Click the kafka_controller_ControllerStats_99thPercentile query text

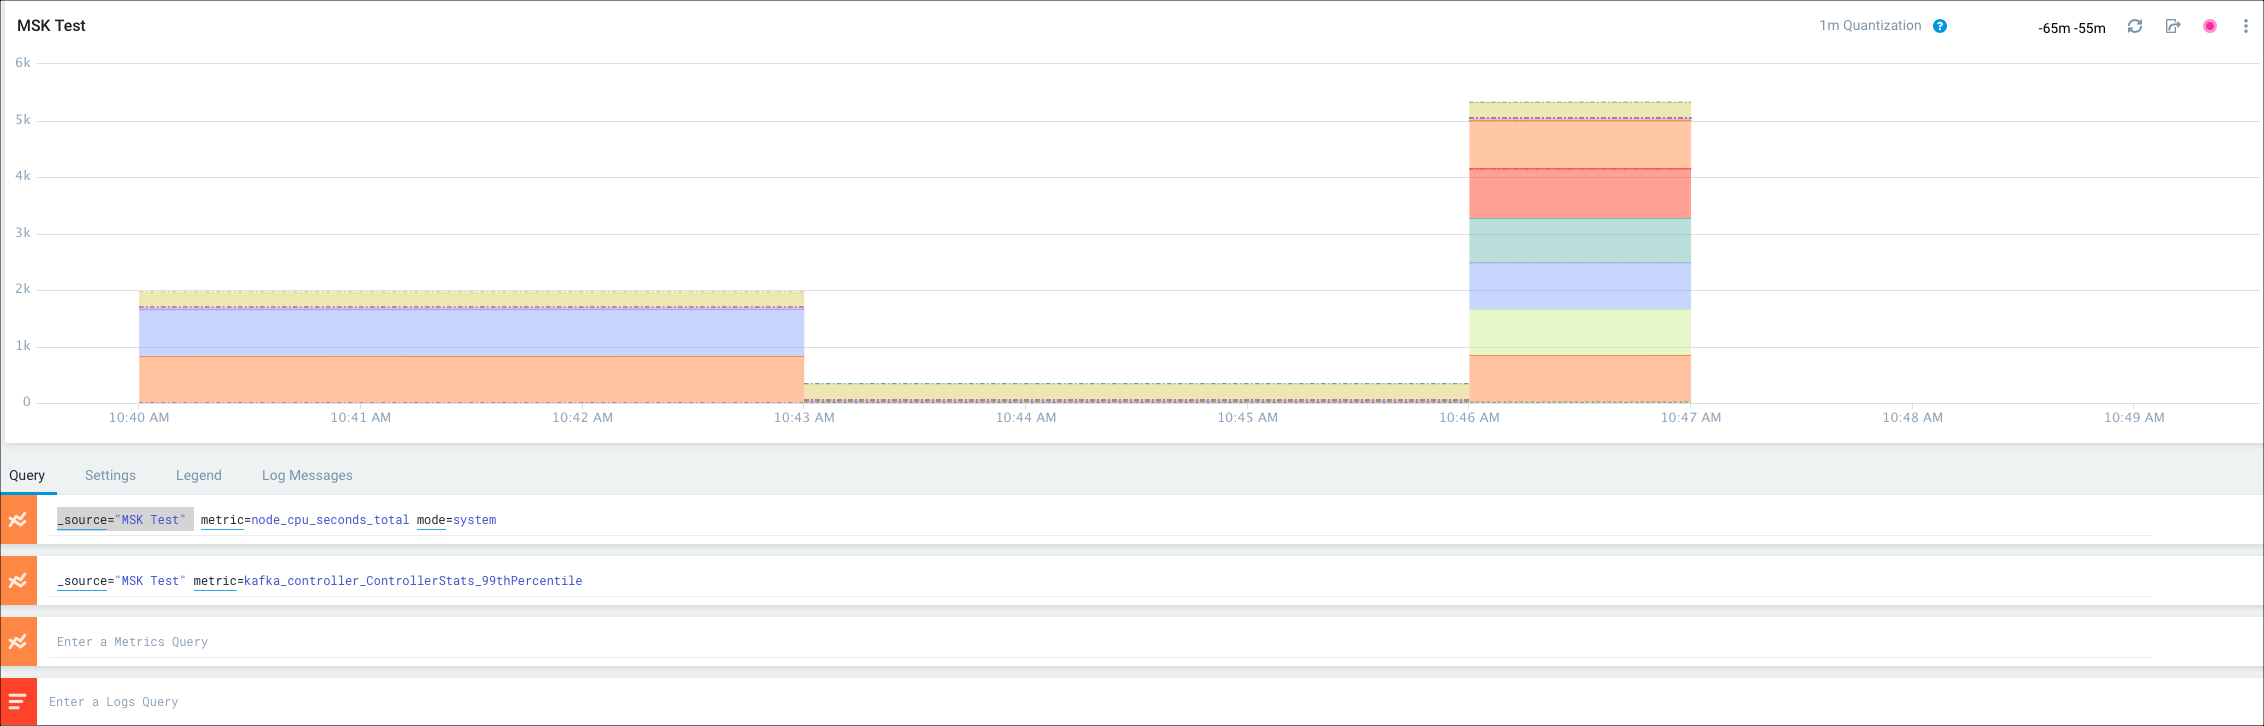click(412, 581)
